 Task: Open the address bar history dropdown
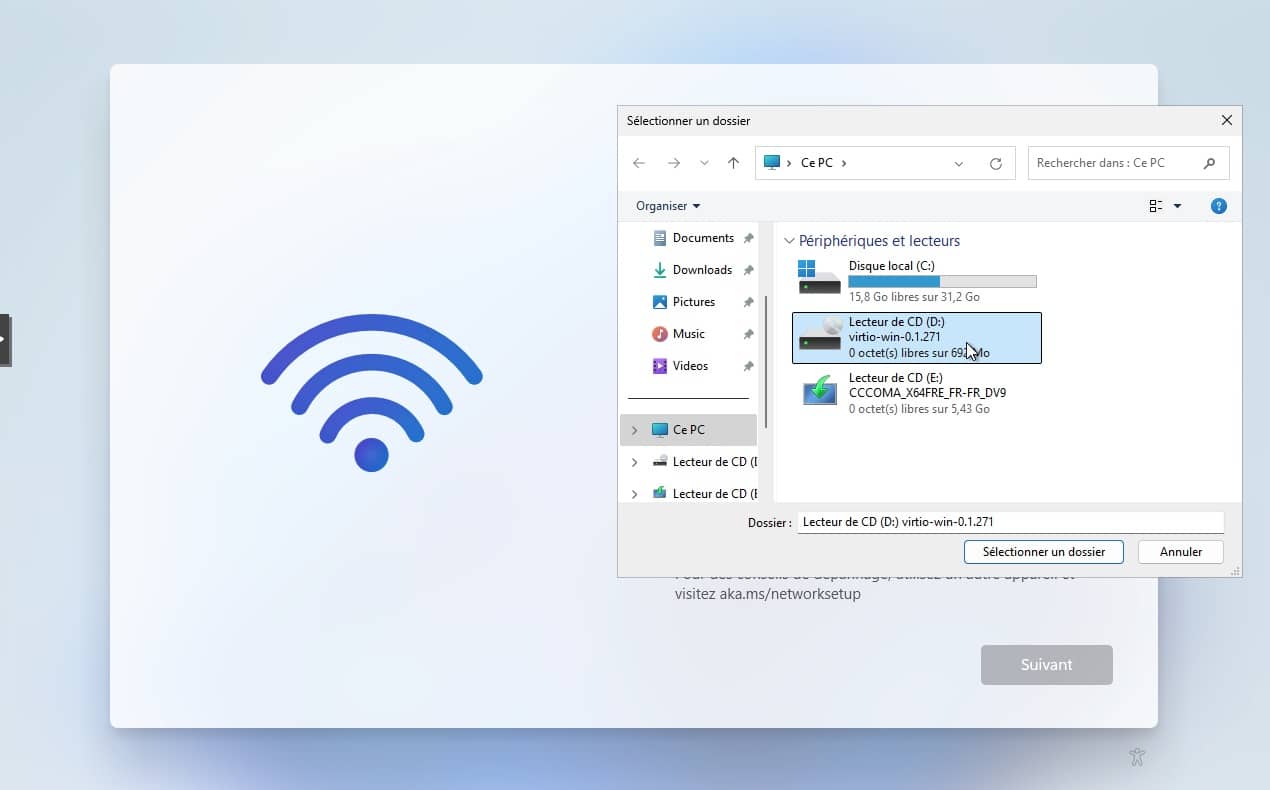959,163
